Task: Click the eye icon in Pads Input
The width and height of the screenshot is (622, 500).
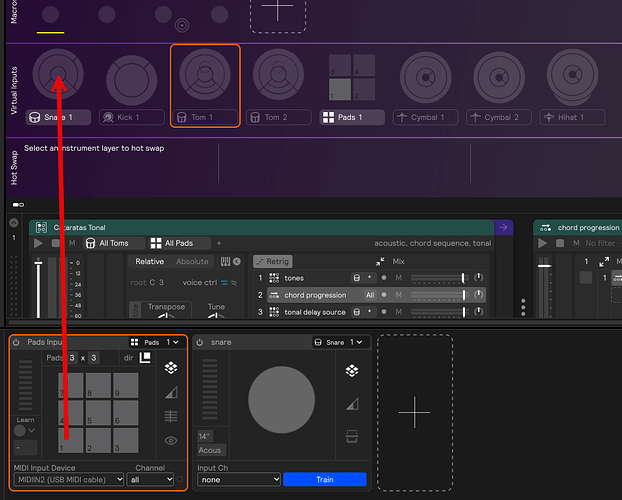Action: (171, 440)
